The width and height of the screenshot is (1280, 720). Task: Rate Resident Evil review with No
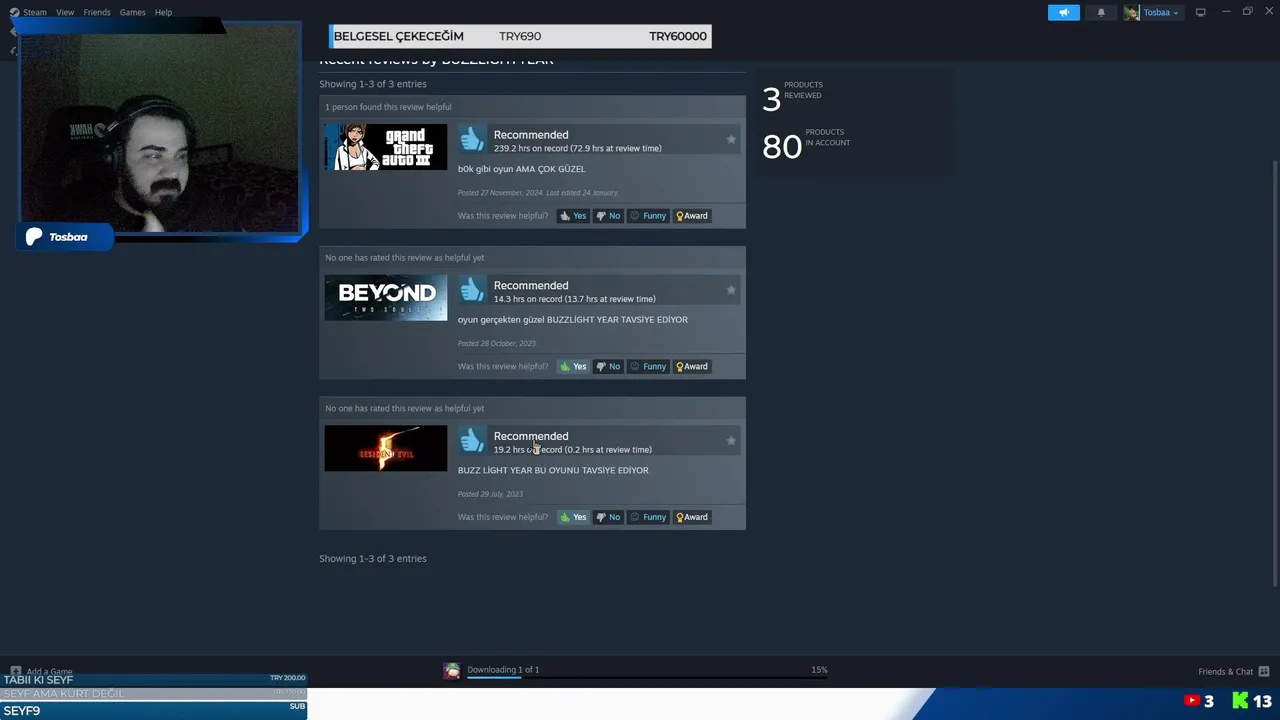(608, 517)
